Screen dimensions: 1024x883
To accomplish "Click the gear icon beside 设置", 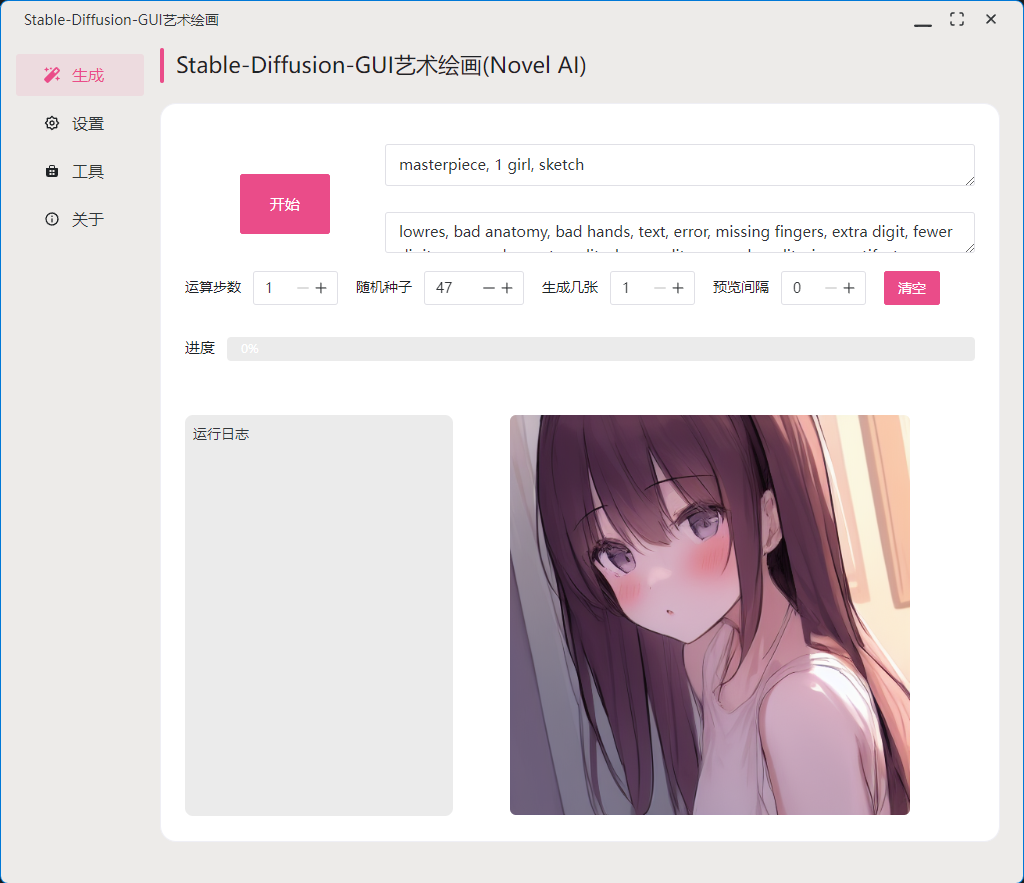I will (52, 123).
